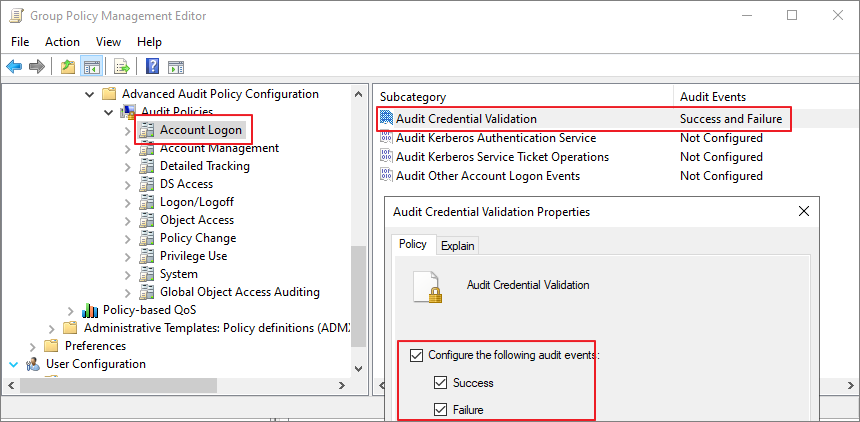Toggle the Show/Hide Console Tree icon
The image size is (860, 422).
point(91,67)
